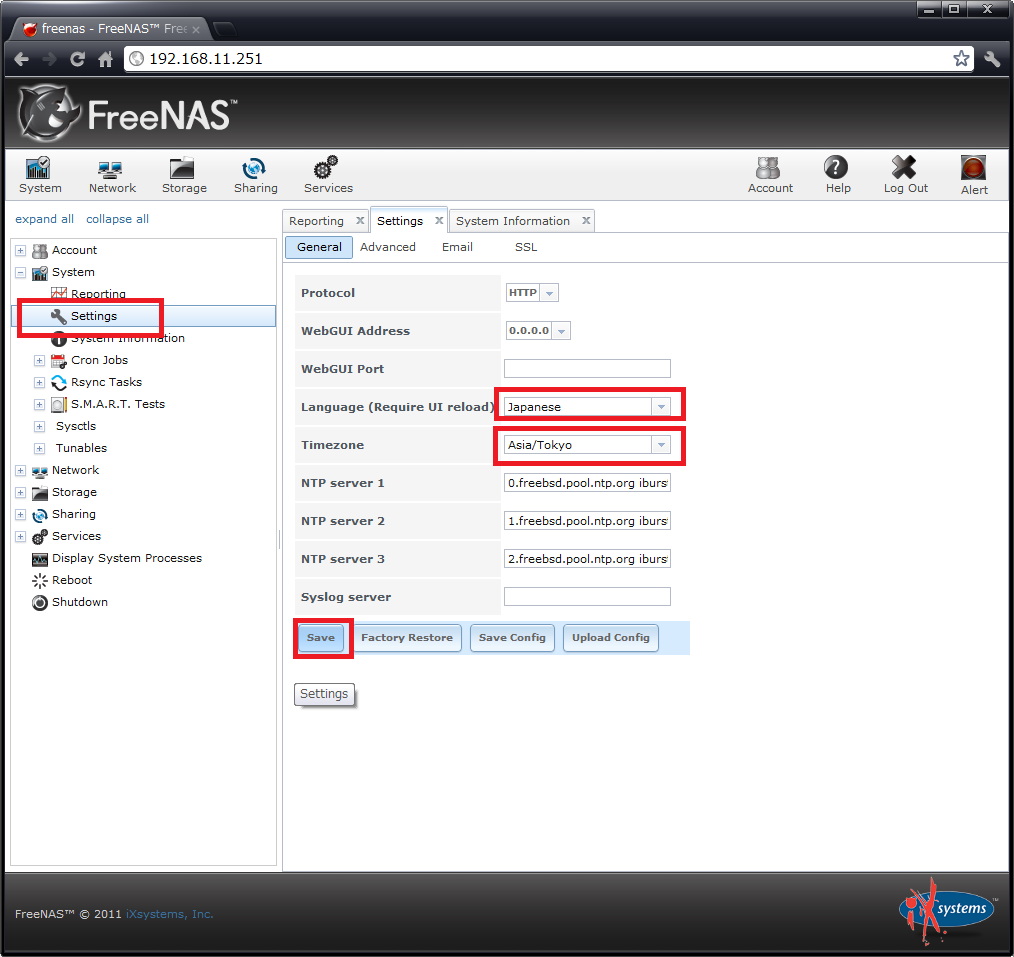Click the expand all link
The width and height of the screenshot is (1014, 957).
[x=45, y=219]
